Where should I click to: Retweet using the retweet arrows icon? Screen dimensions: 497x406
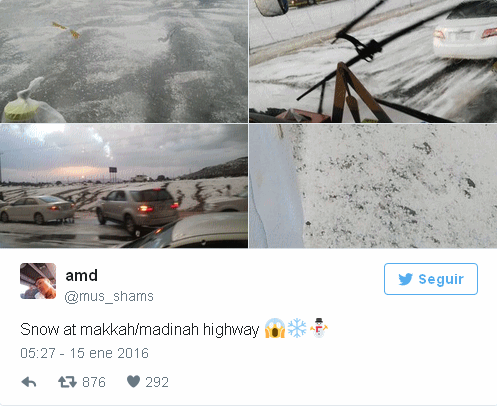pyautogui.click(x=67, y=382)
